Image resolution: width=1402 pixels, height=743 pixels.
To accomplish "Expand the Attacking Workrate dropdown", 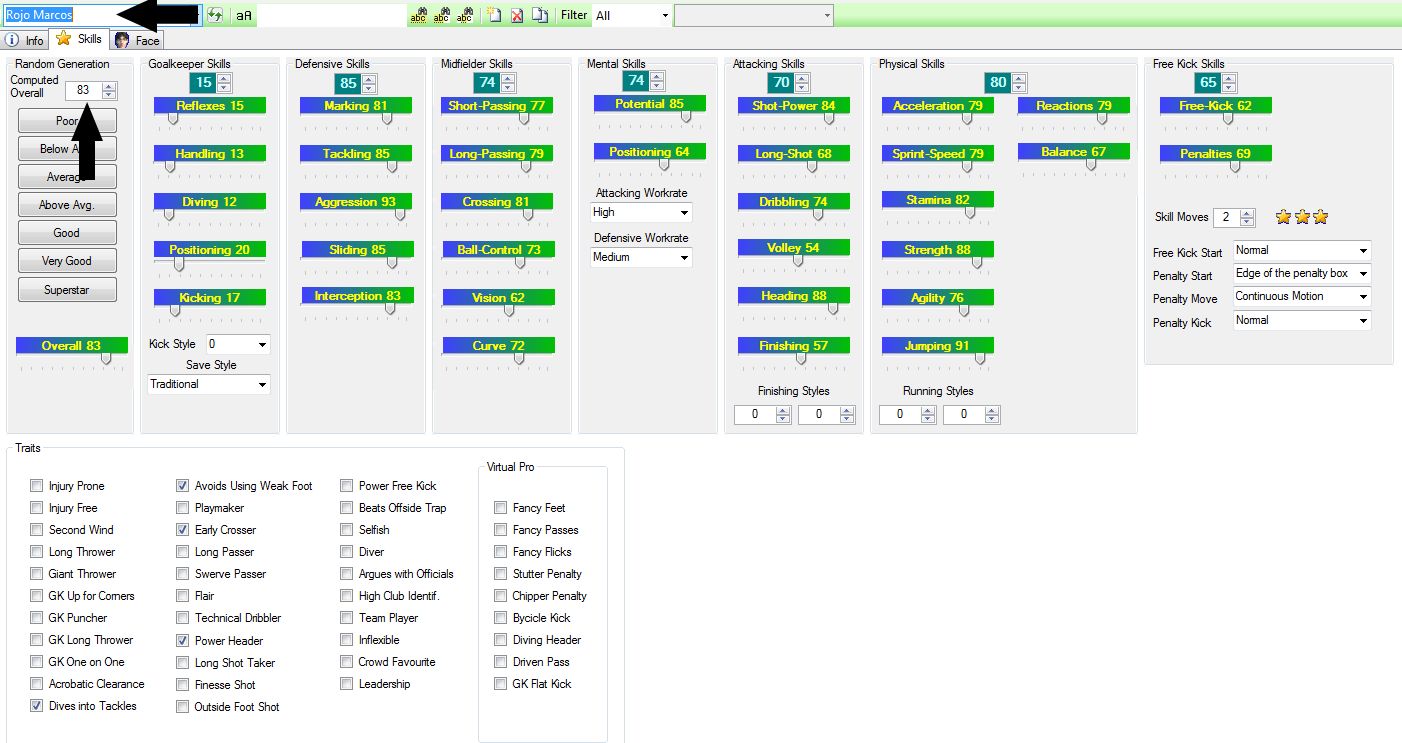I will tap(641, 212).
